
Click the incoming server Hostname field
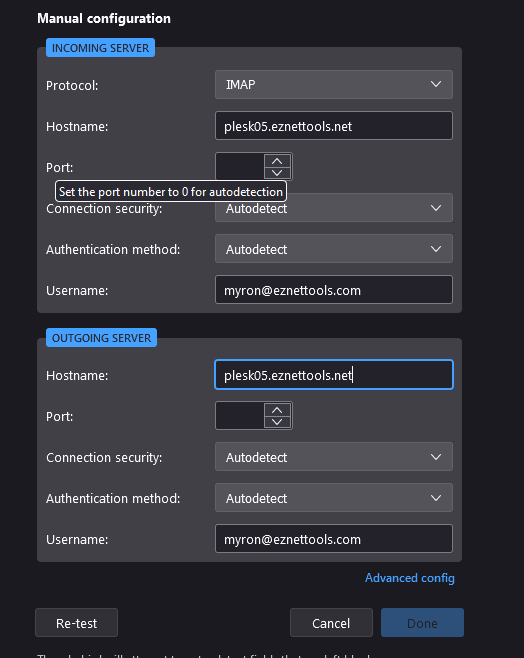click(334, 125)
